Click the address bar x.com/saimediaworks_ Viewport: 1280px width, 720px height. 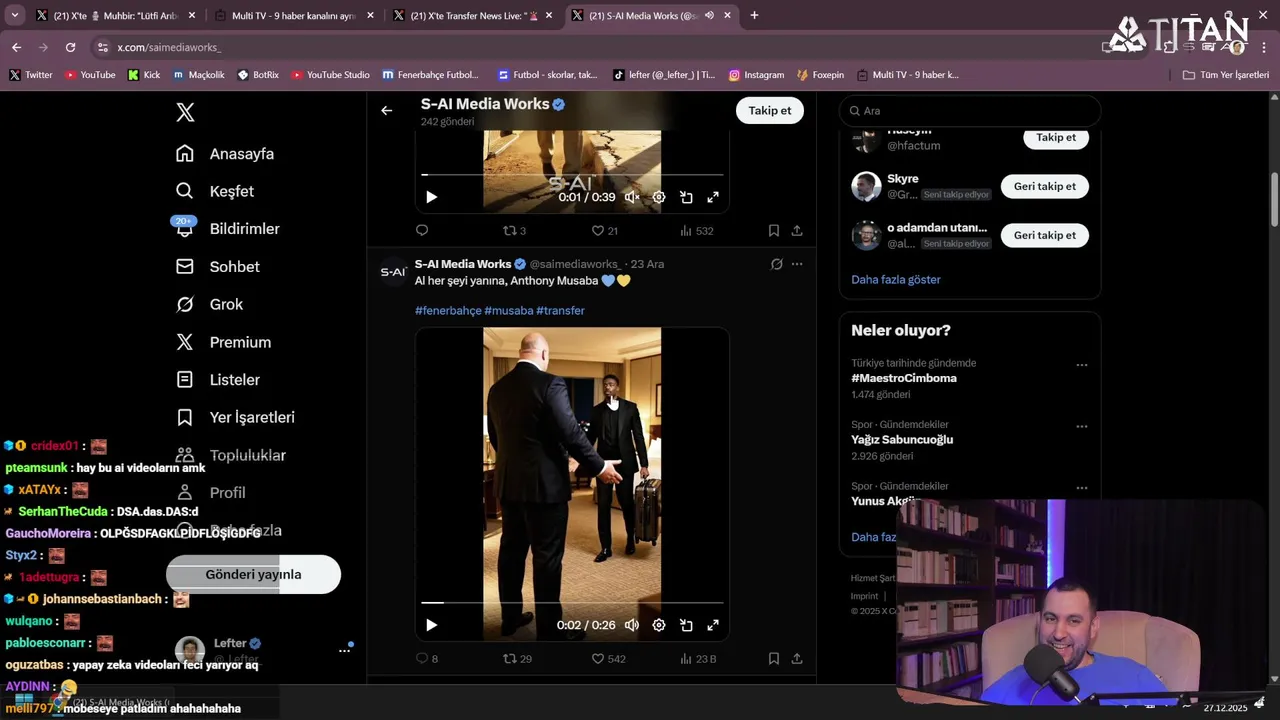[x=168, y=48]
